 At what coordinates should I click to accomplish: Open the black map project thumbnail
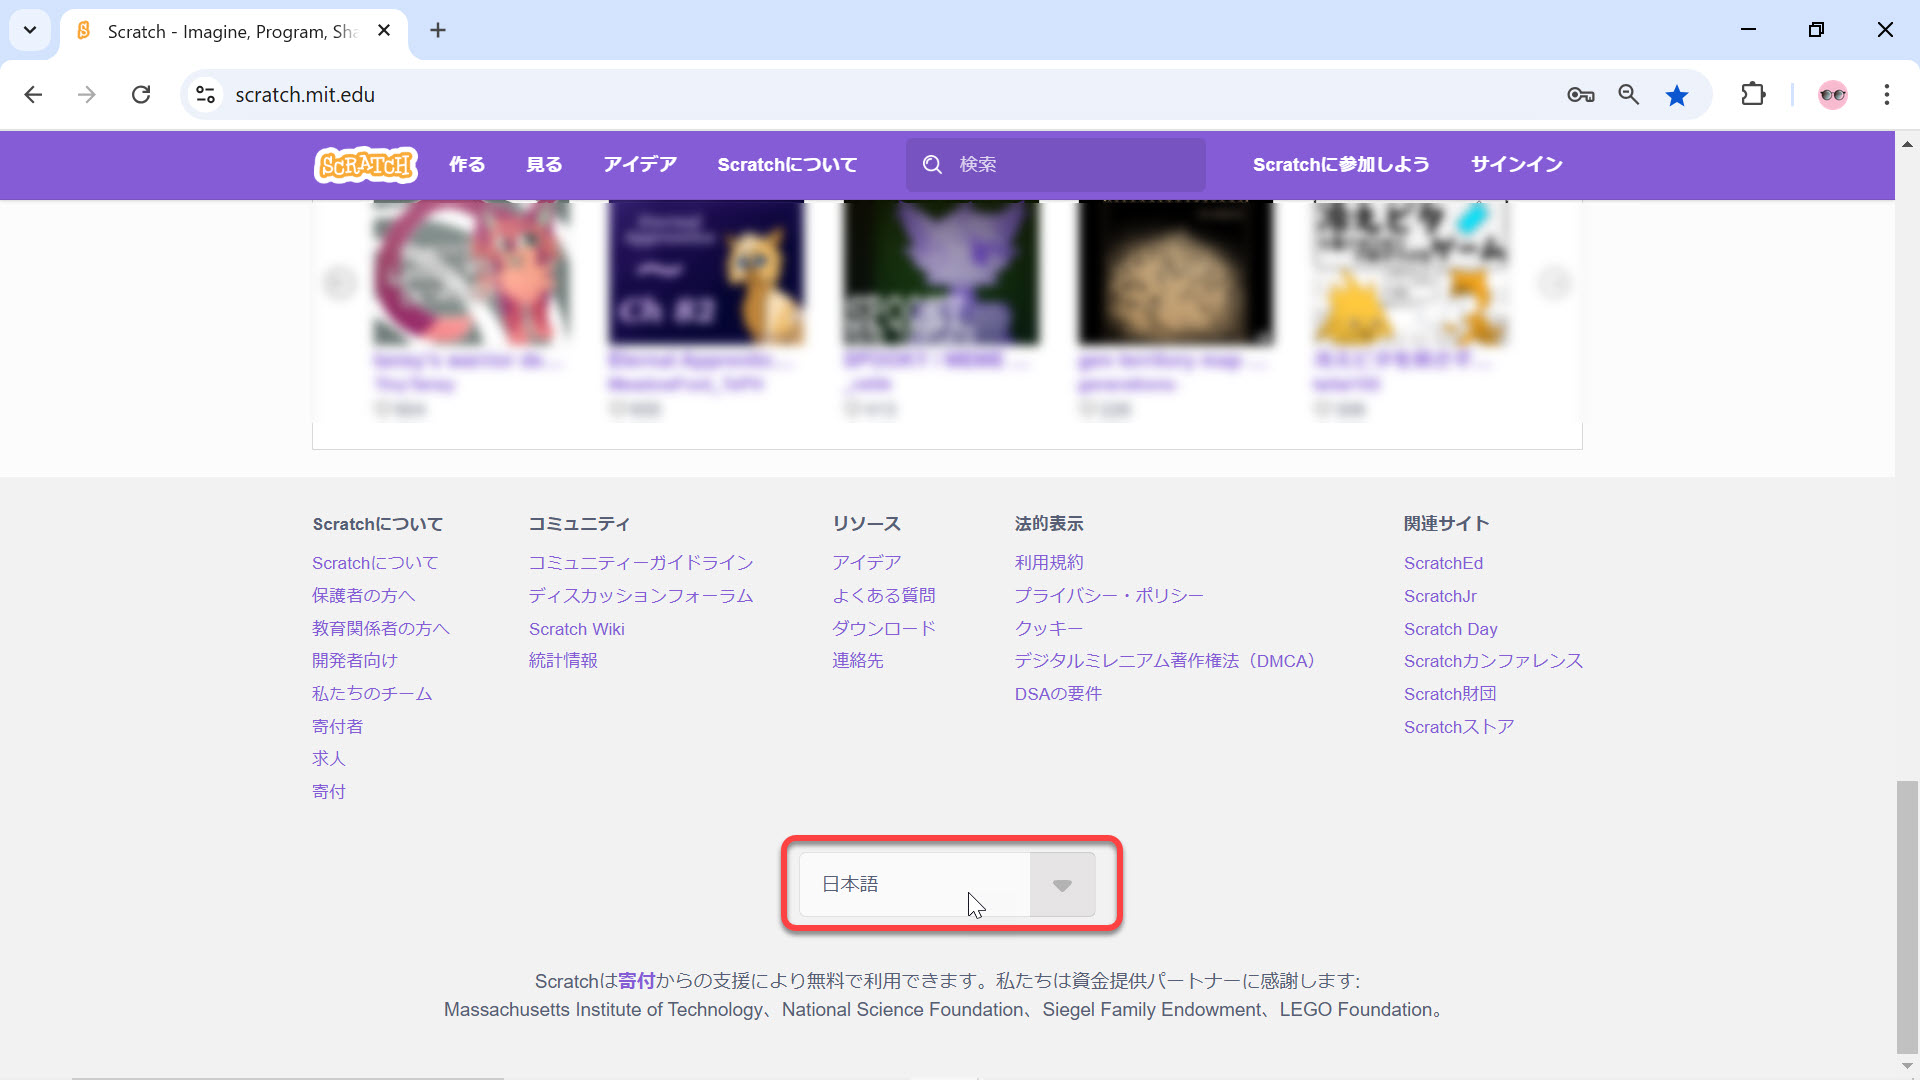tap(1176, 272)
